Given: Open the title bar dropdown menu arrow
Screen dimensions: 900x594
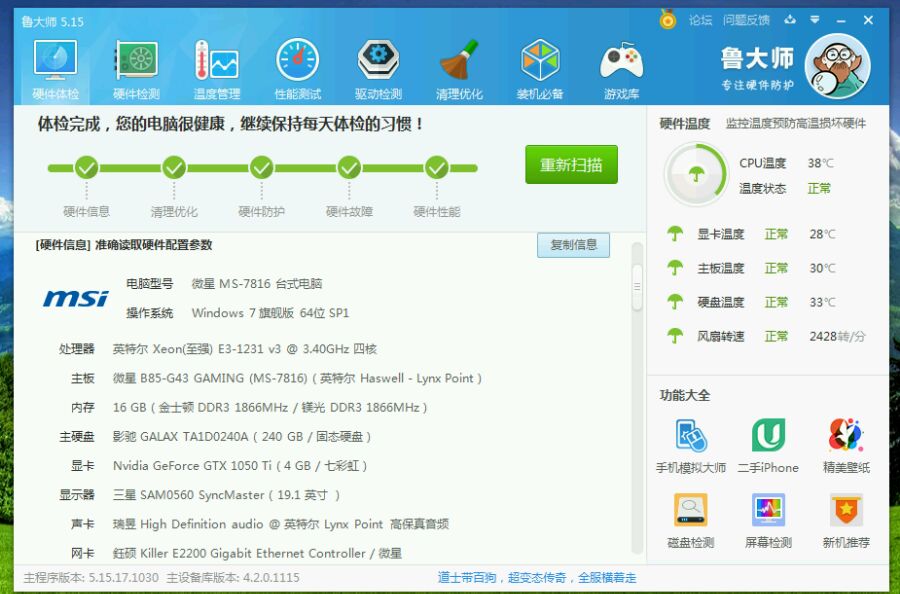Looking at the screenshot, I should pyautogui.click(x=814, y=20).
